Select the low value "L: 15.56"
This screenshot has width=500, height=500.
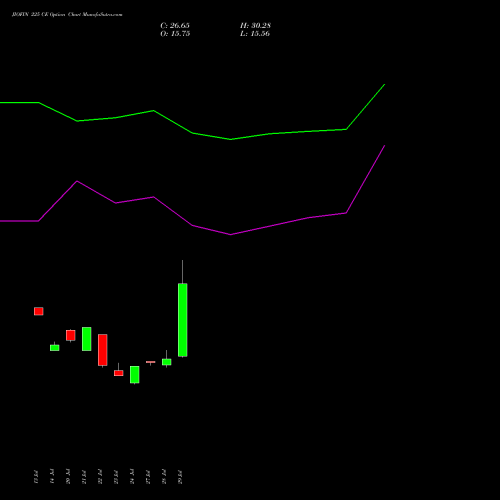coord(255,34)
